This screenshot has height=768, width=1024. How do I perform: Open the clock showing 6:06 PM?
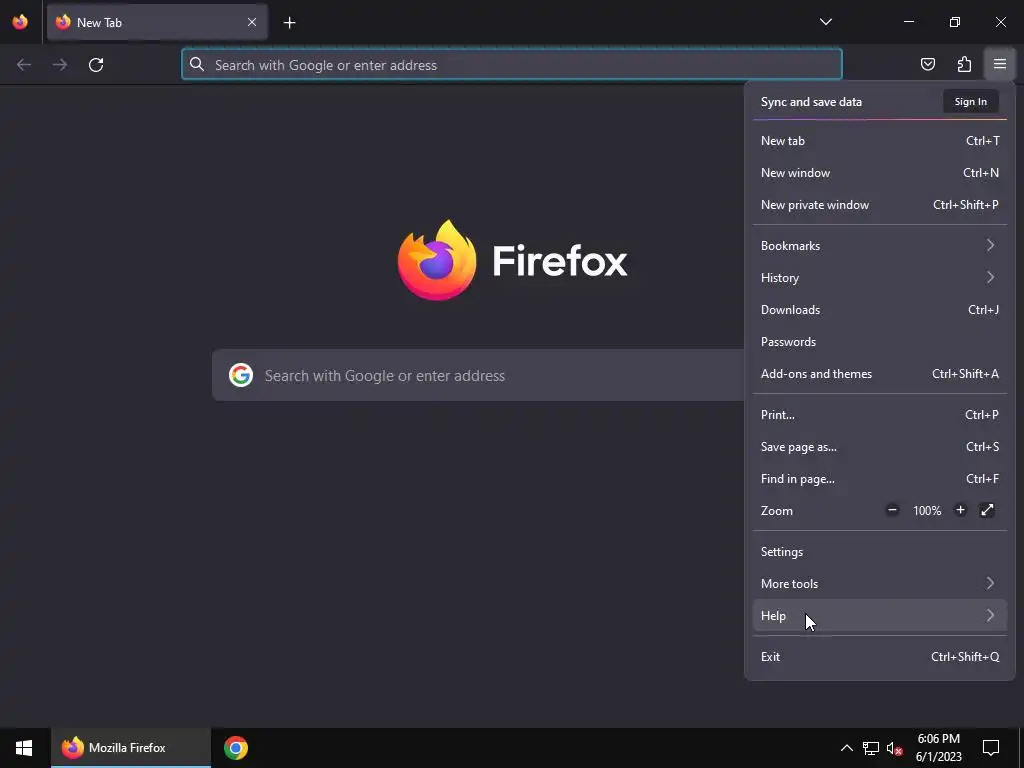pos(938,748)
